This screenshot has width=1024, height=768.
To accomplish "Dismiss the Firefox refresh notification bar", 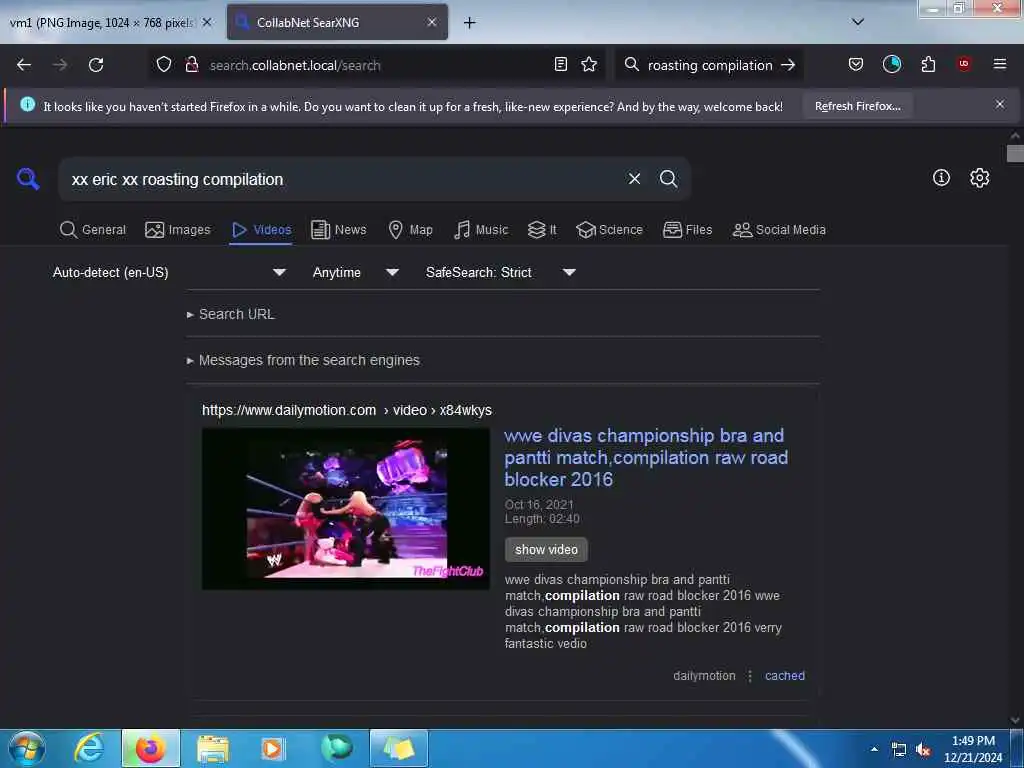I will [1000, 104].
